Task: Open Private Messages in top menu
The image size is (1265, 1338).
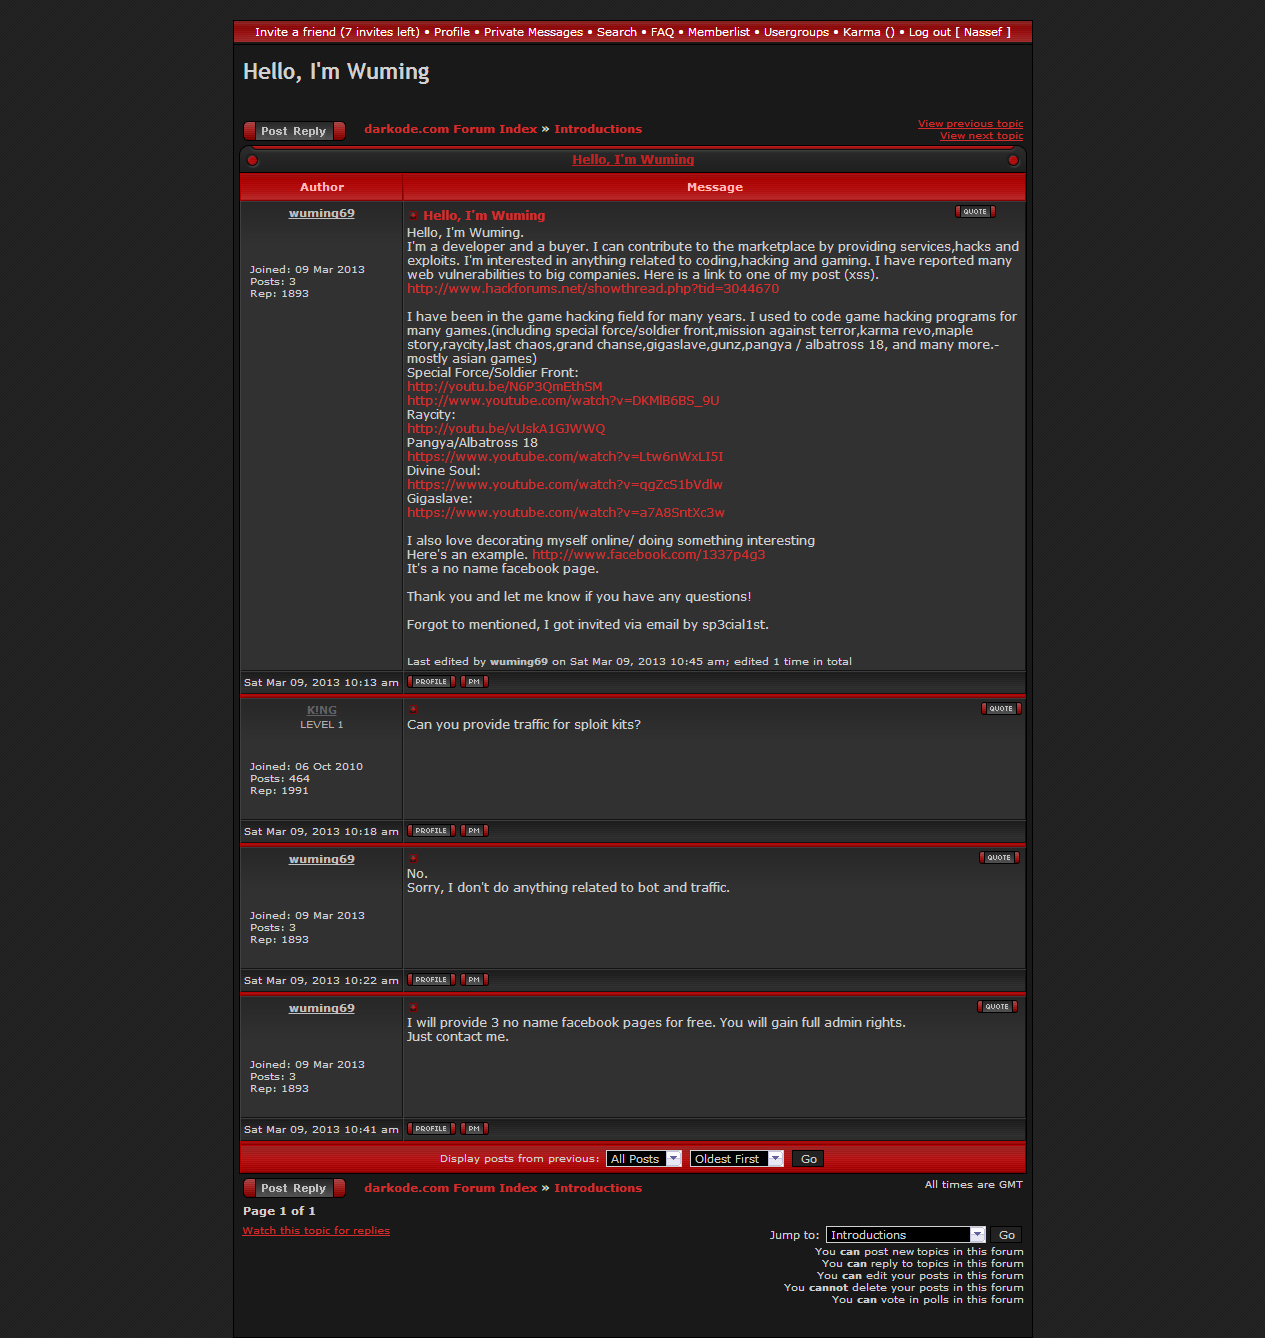Action: coord(533,32)
